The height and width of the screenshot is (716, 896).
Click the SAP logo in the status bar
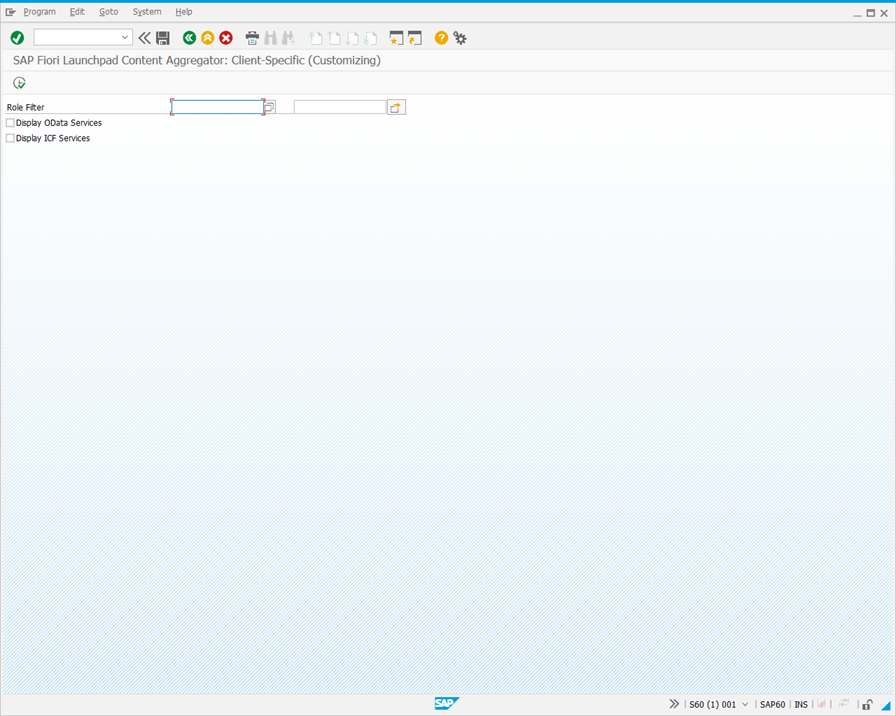(x=446, y=704)
